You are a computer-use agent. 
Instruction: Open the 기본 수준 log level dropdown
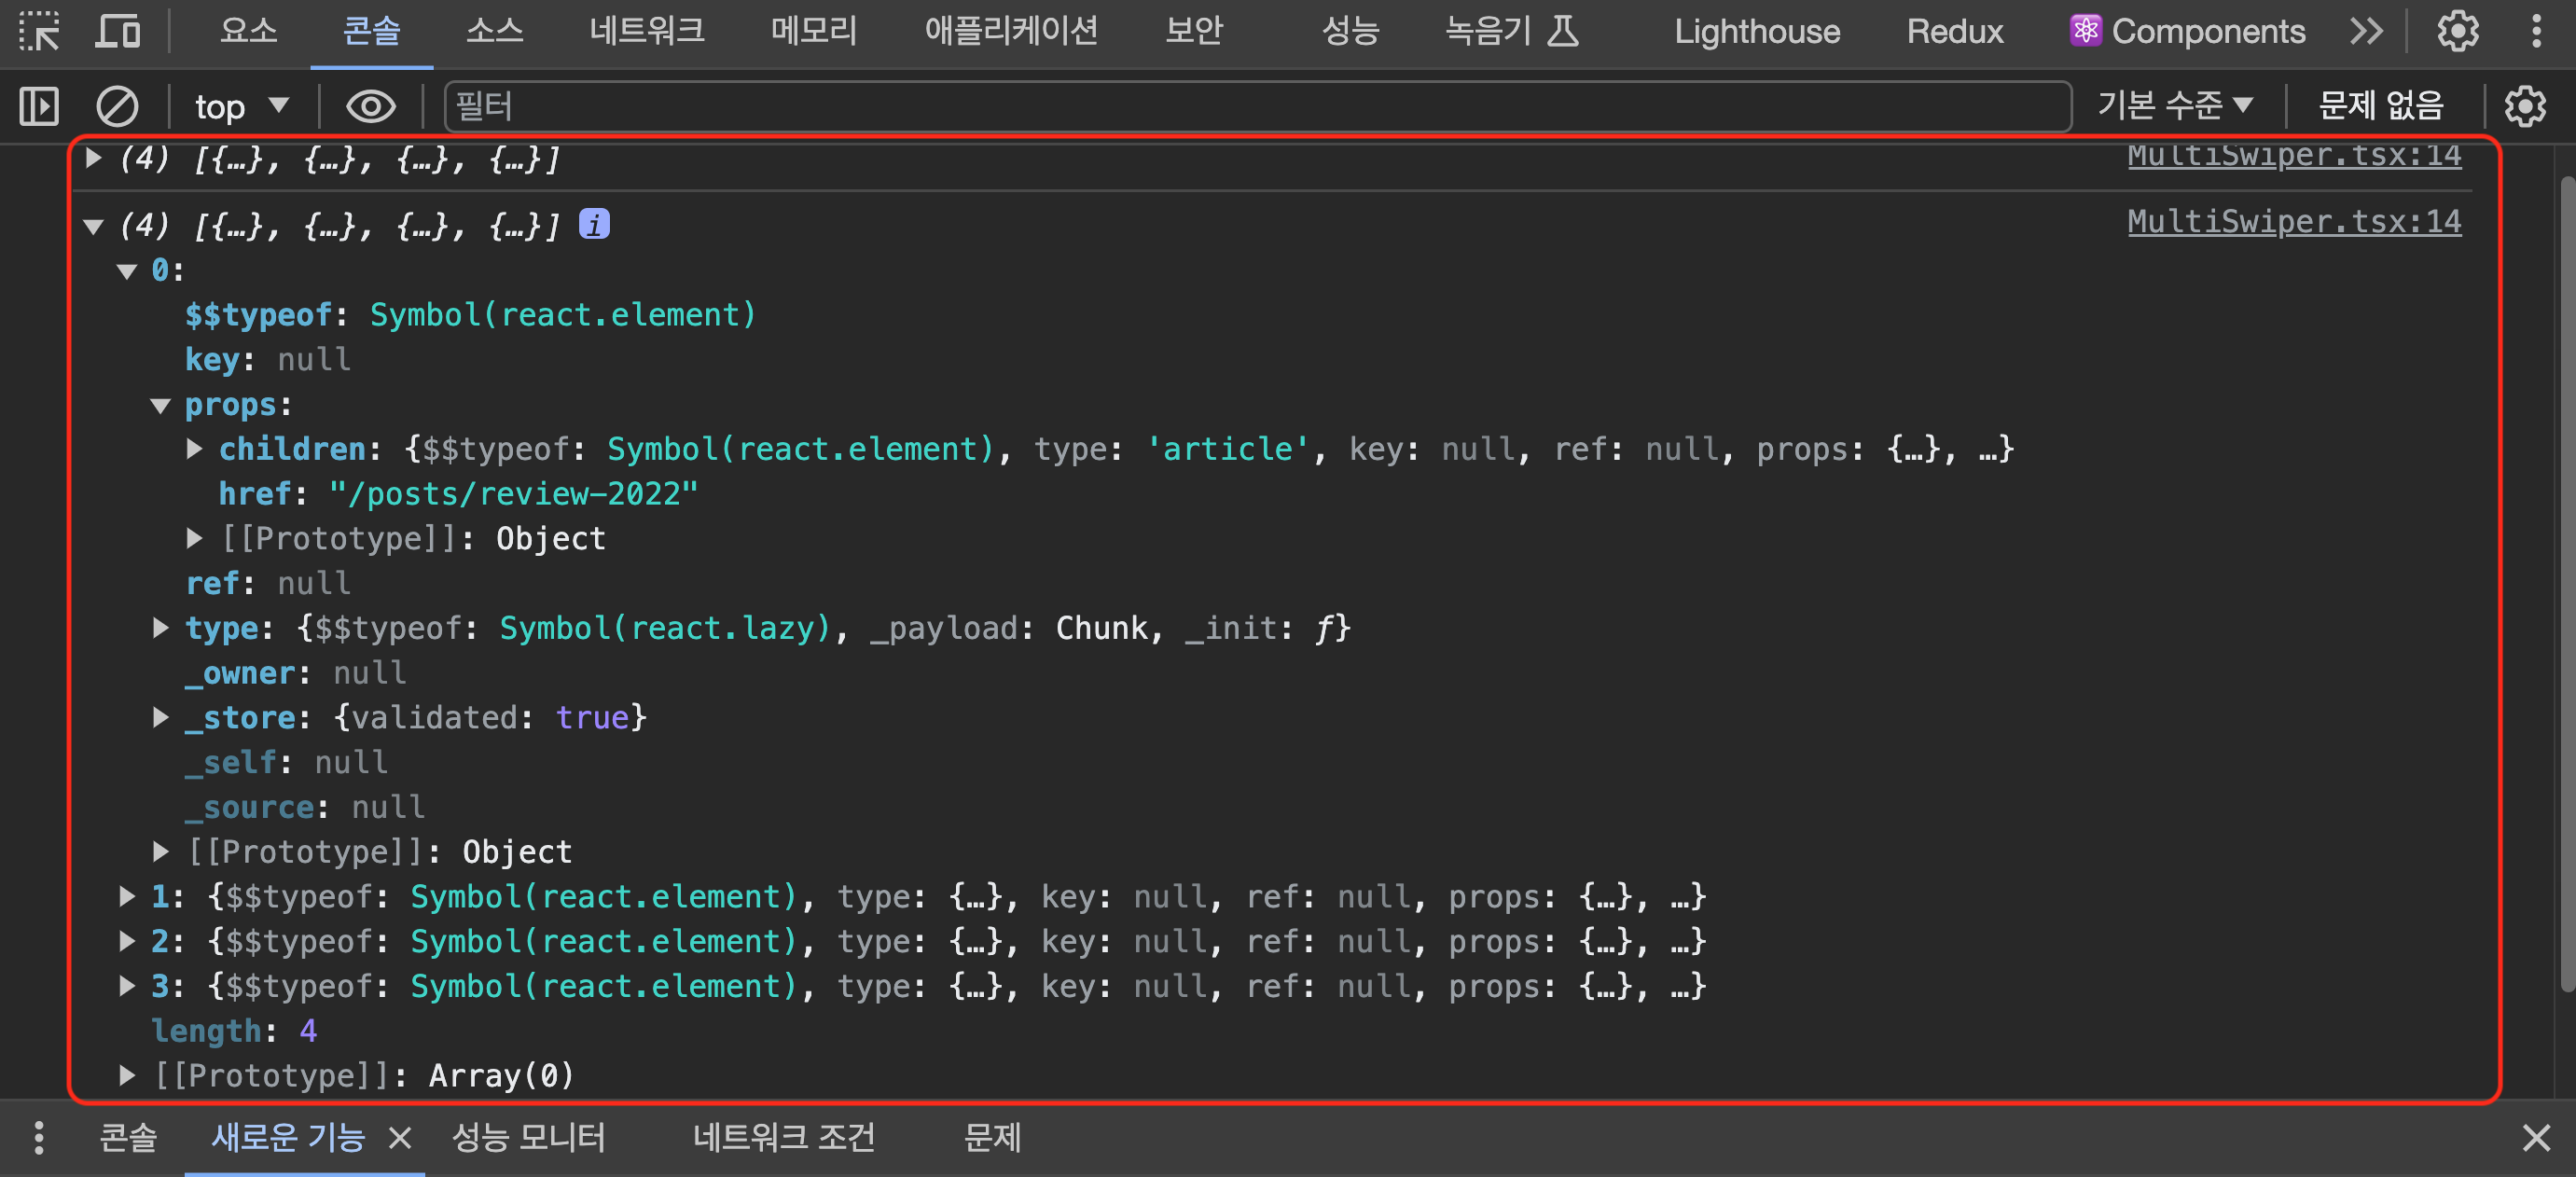2174,105
